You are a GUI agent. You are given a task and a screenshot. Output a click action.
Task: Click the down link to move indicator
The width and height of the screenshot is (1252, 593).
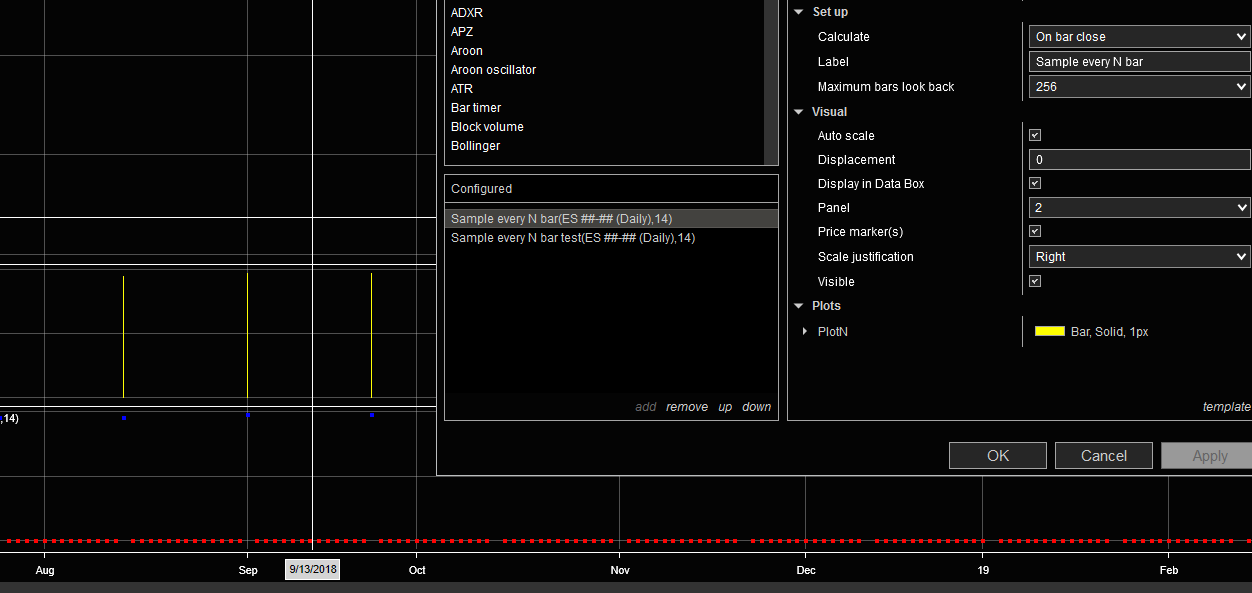click(x=757, y=407)
